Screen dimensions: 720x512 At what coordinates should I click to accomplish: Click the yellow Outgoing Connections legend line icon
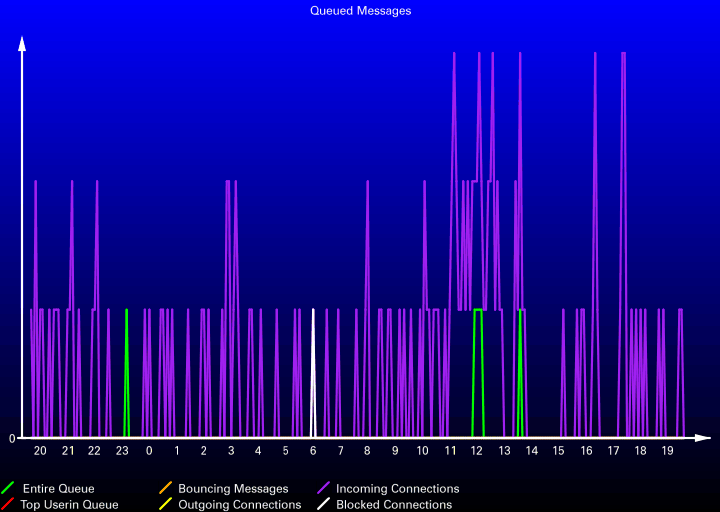click(x=165, y=505)
